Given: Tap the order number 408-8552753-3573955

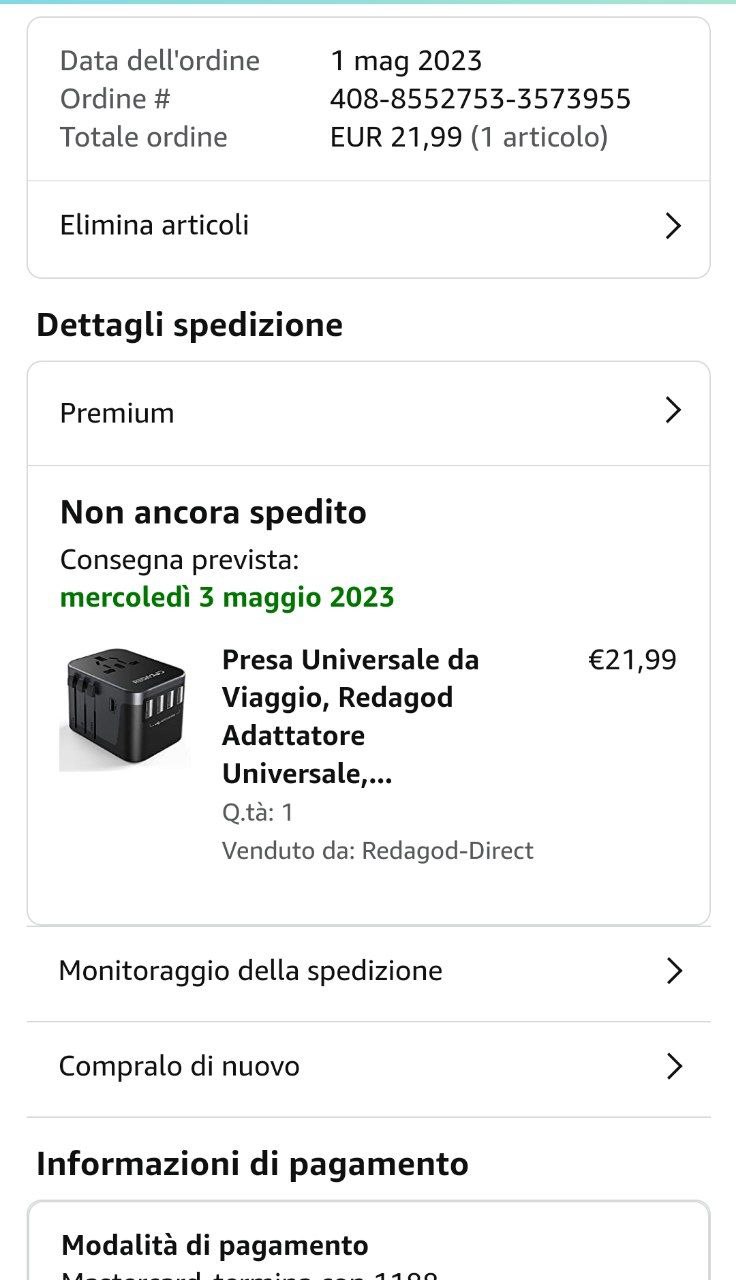Looking at the screenshot, I should 480,99.
